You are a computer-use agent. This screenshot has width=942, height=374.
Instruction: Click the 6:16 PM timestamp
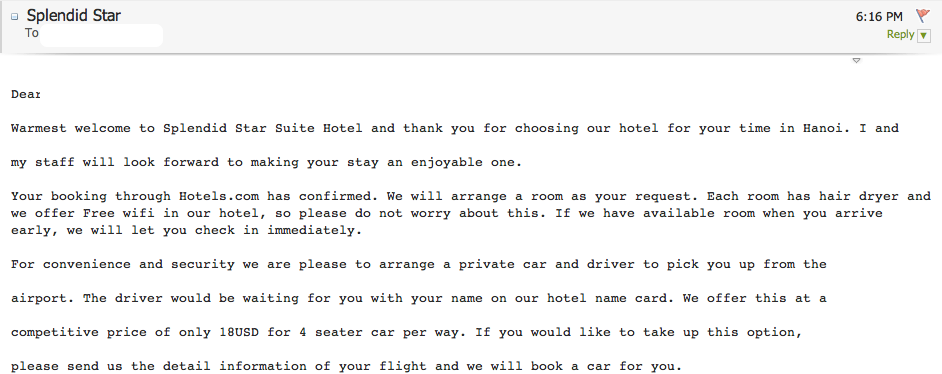click(x=879, y=17)
